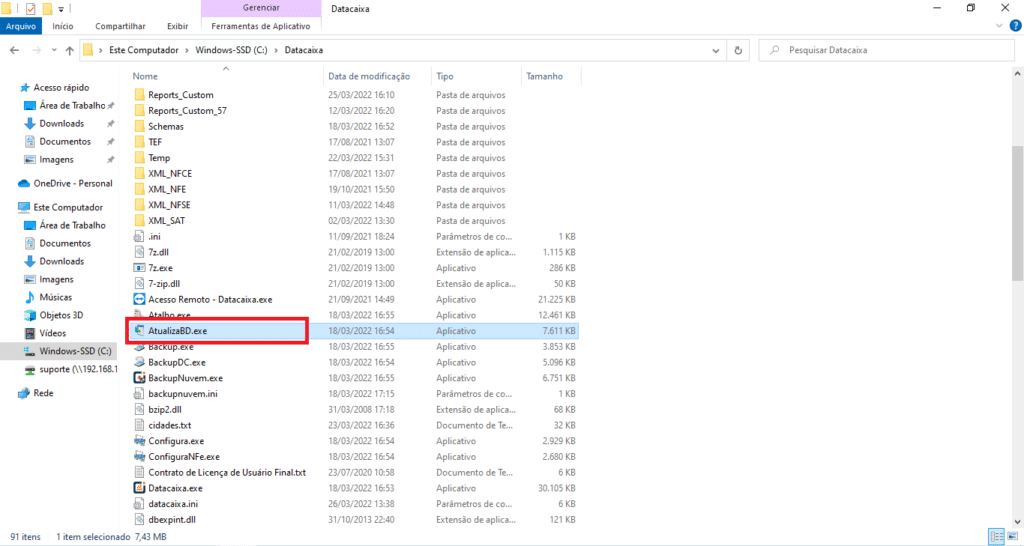The height and width of the screenshot is (546, 1024).
Task: Open the AtualizaBD.exe application file
Action: (178, 329)
